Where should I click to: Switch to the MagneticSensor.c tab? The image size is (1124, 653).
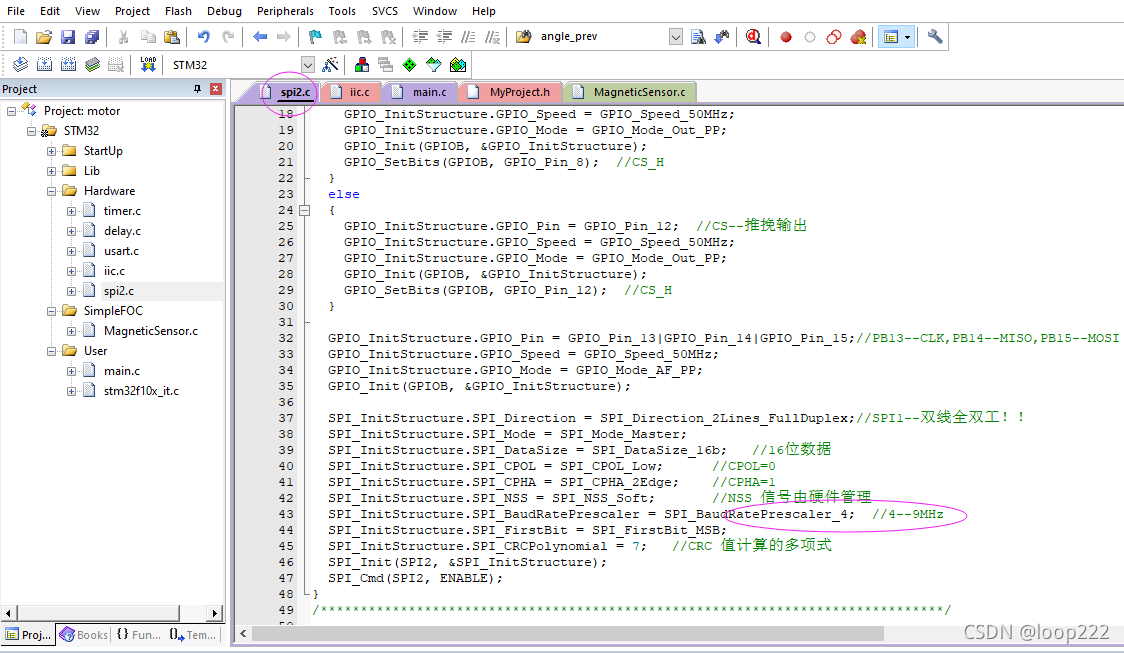click(631, 92)
